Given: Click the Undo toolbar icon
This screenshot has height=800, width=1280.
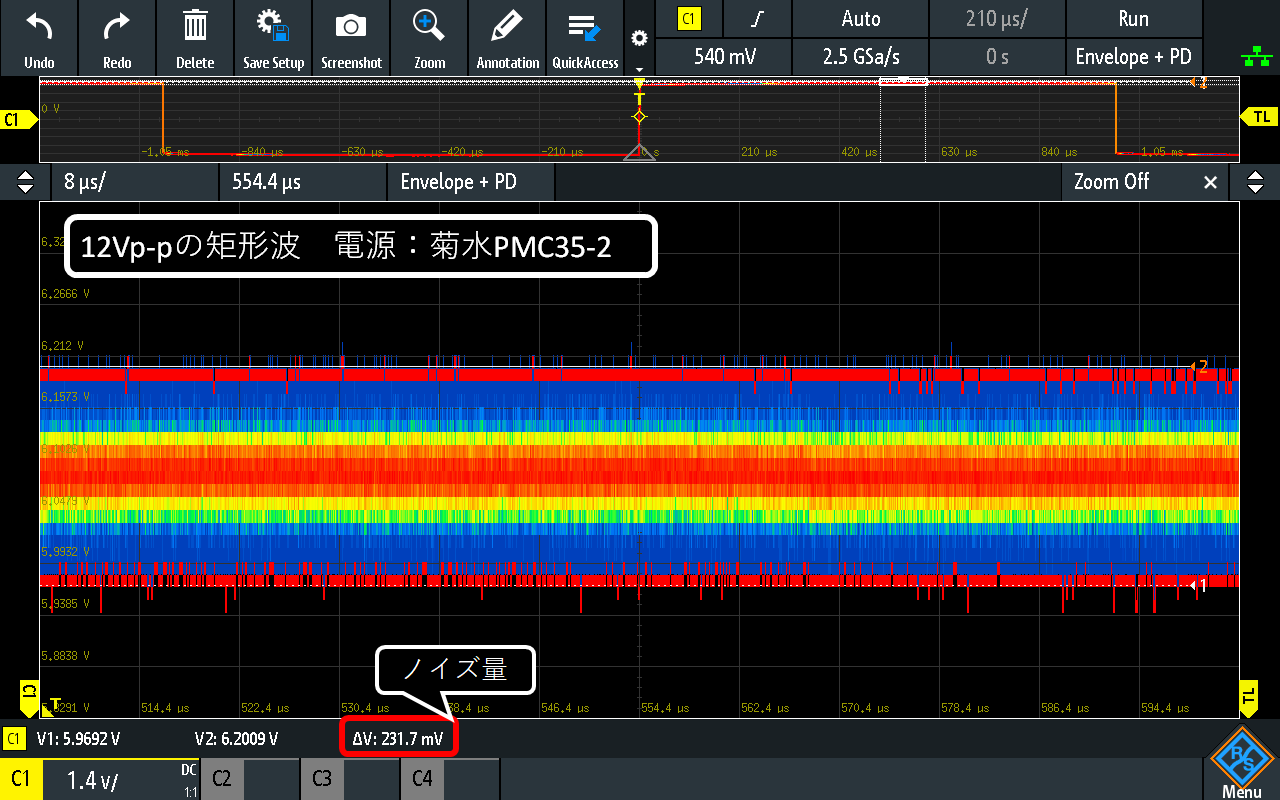Looking at the screenshot, I should (39, 38).
